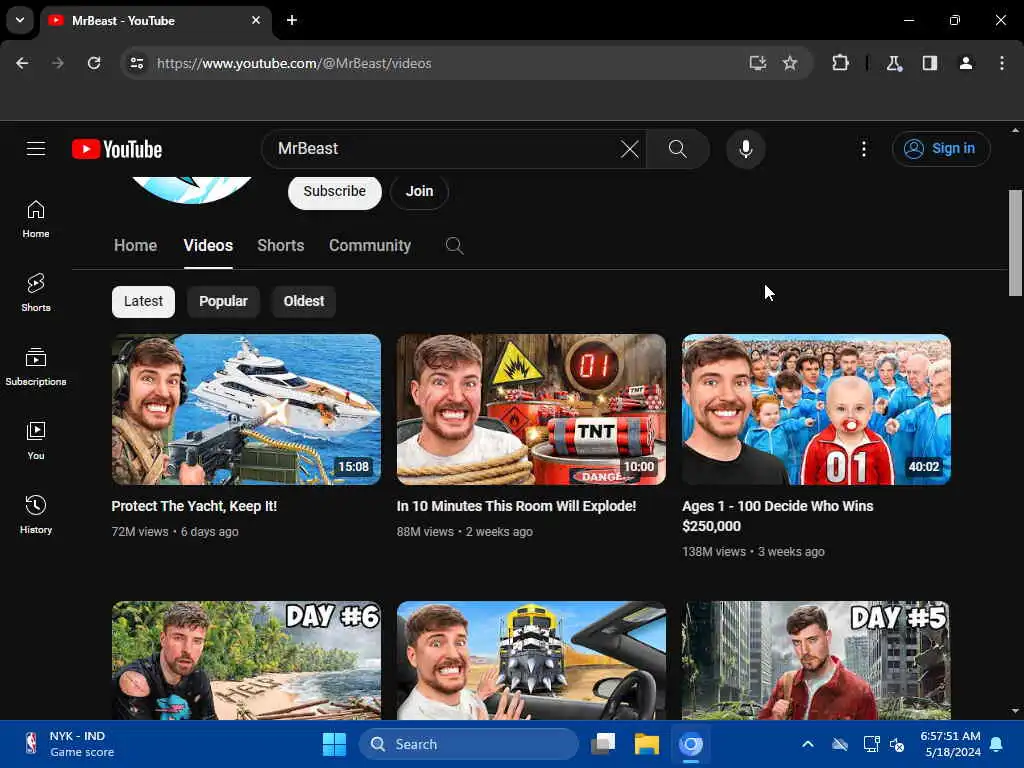The height and width of the screenshot is (768, 1024).
Task: Go back in browser
Action: tap(22, 63)
